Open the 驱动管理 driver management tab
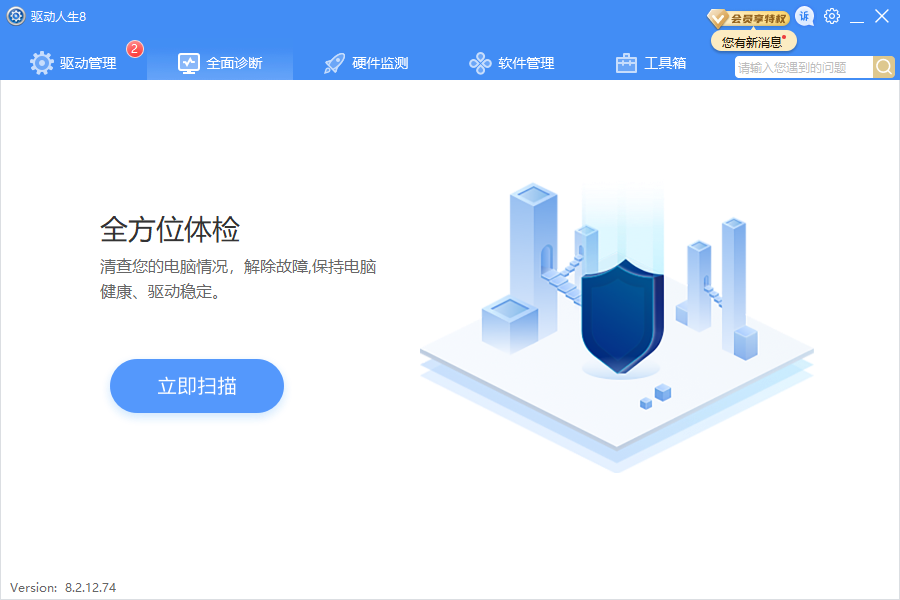The image size is (900, 600). pyautogui.click(x=74, y=63)
